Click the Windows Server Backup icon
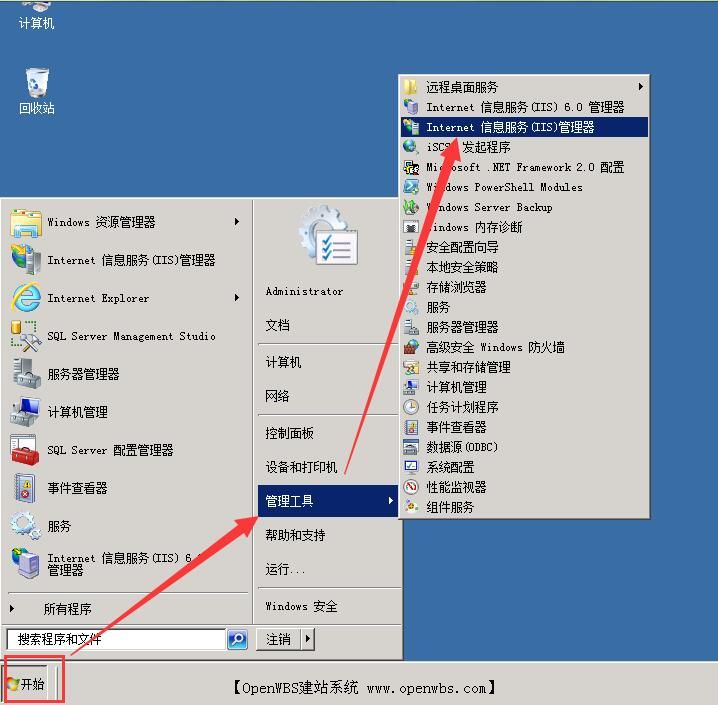 (411, 207)
